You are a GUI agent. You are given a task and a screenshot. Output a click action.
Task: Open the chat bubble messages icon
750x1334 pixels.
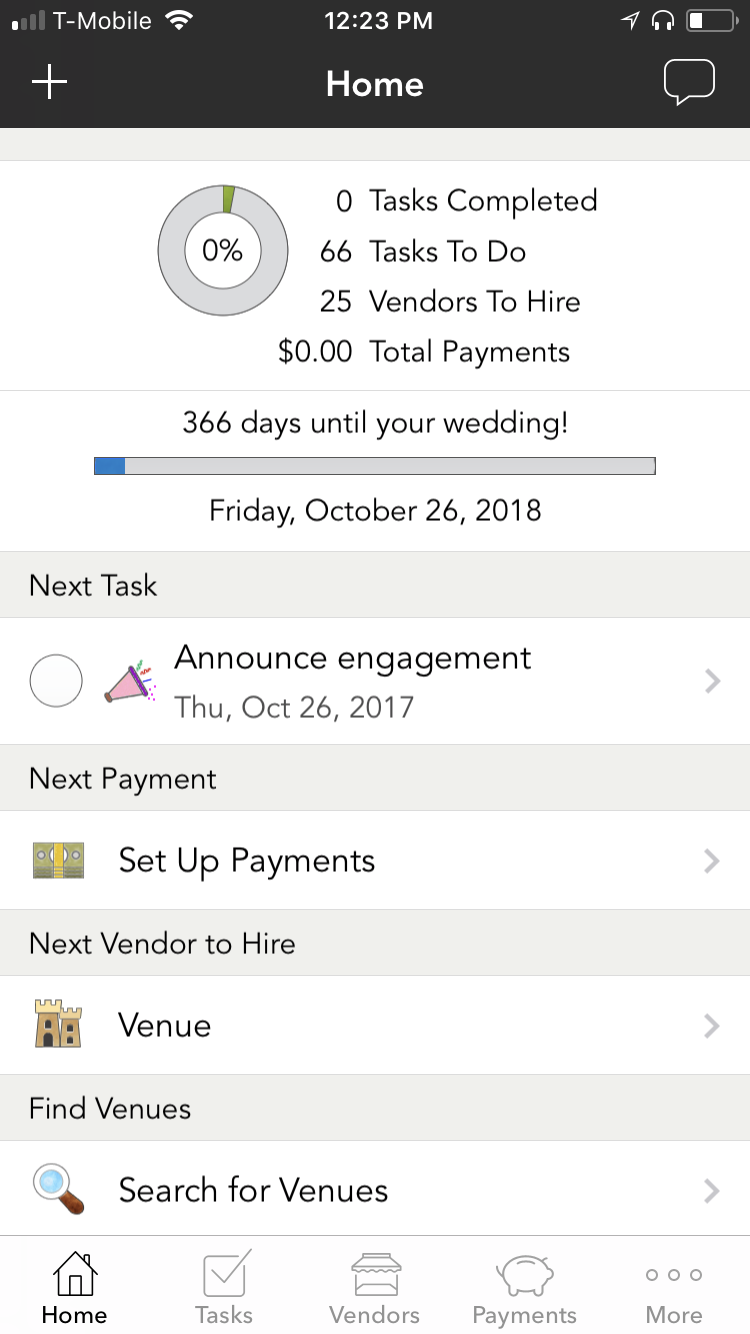[x=689, y=83]
